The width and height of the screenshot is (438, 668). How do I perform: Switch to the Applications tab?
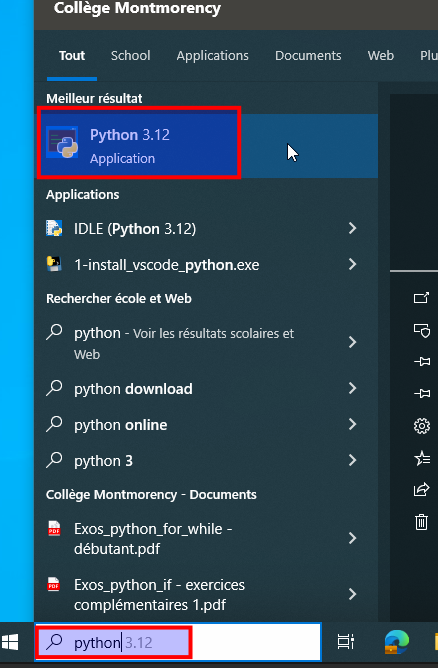[213, 56]
